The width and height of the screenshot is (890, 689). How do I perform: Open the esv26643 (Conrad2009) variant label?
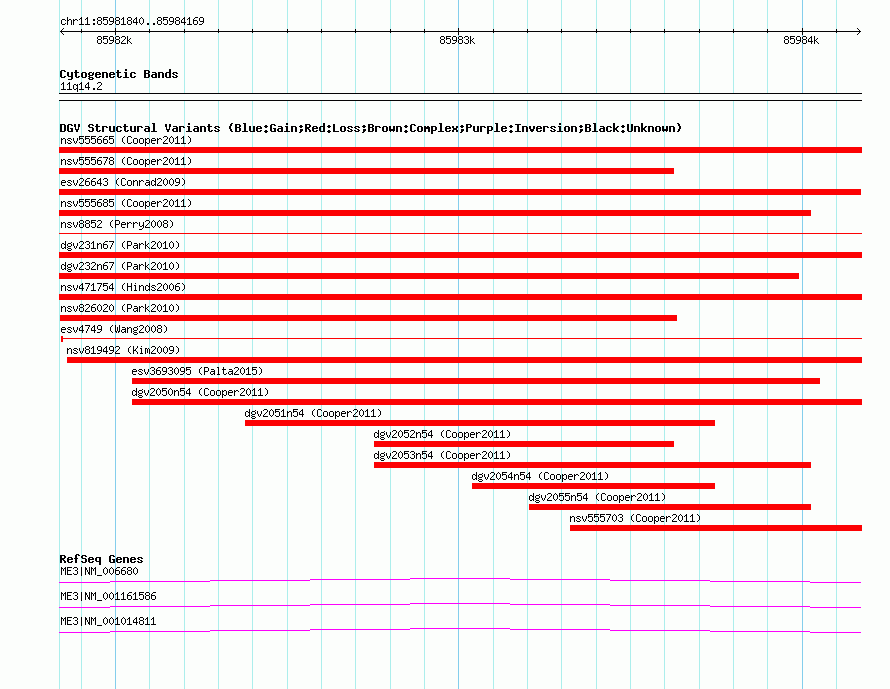pyautogui.click(x=123, y=182)
